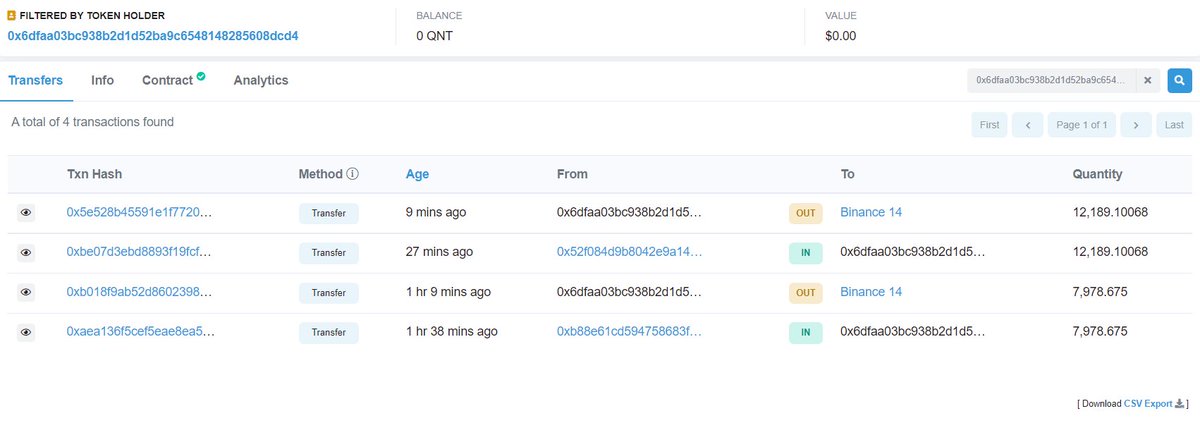Image resolution: width=1200 pixels, height=435 pixels.
Task: Click the Quantity column header
Action: (1097, 174)
